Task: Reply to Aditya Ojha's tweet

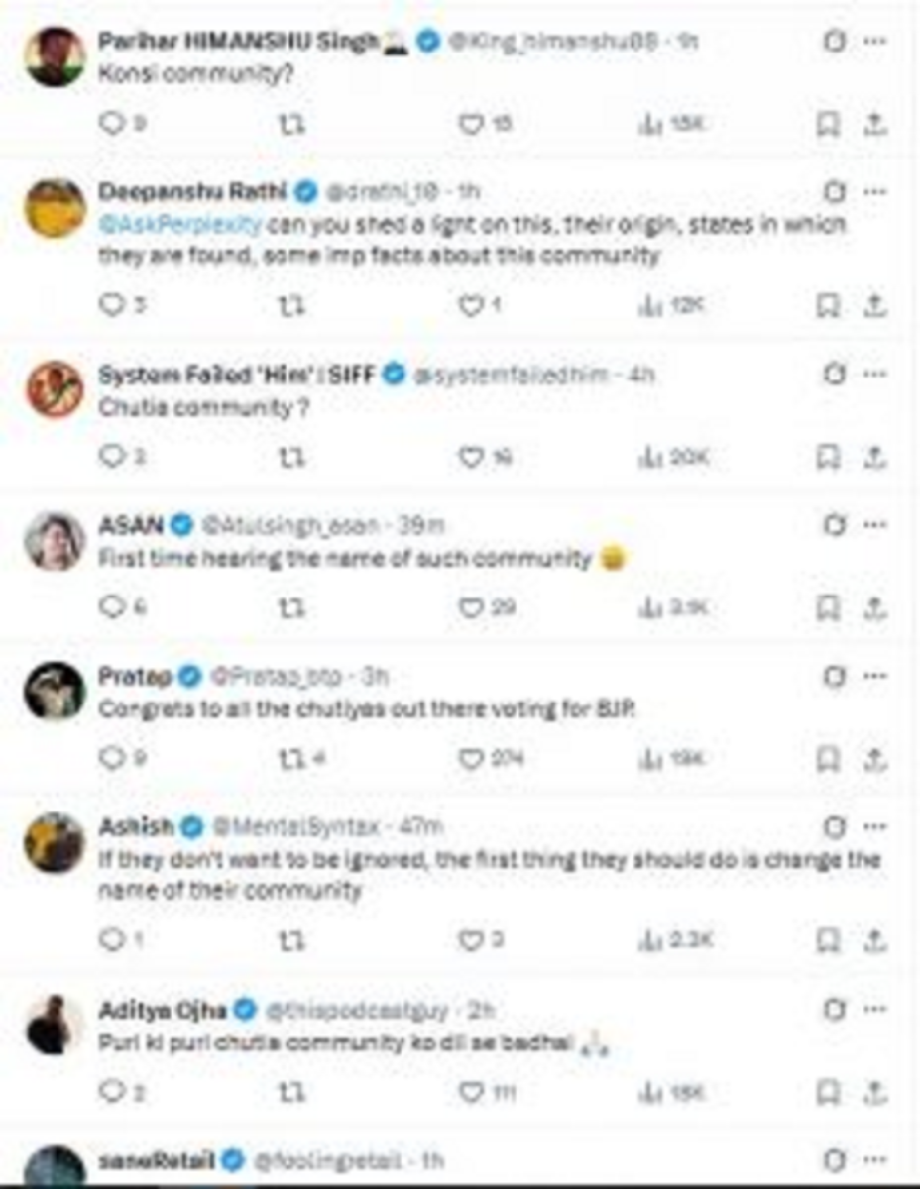Action: 111,1091
